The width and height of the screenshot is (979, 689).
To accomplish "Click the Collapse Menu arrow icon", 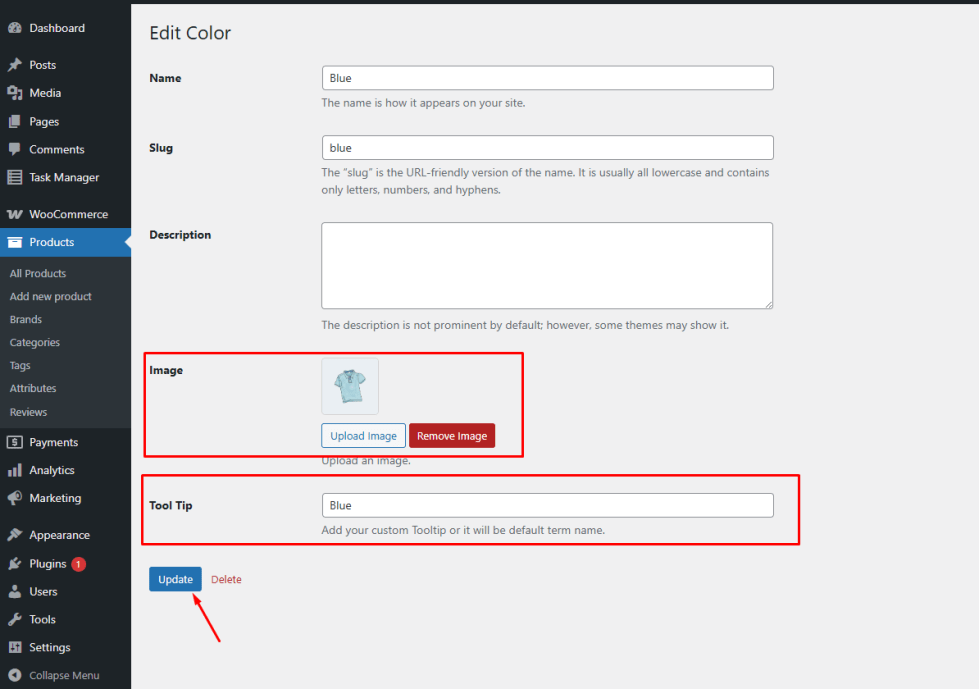I will click(15, 675).
